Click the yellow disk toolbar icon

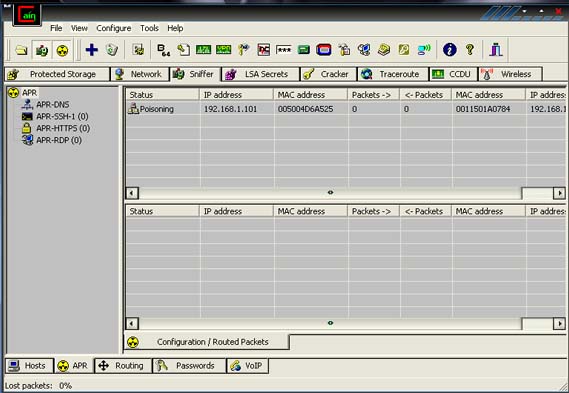tap(384, 50)
